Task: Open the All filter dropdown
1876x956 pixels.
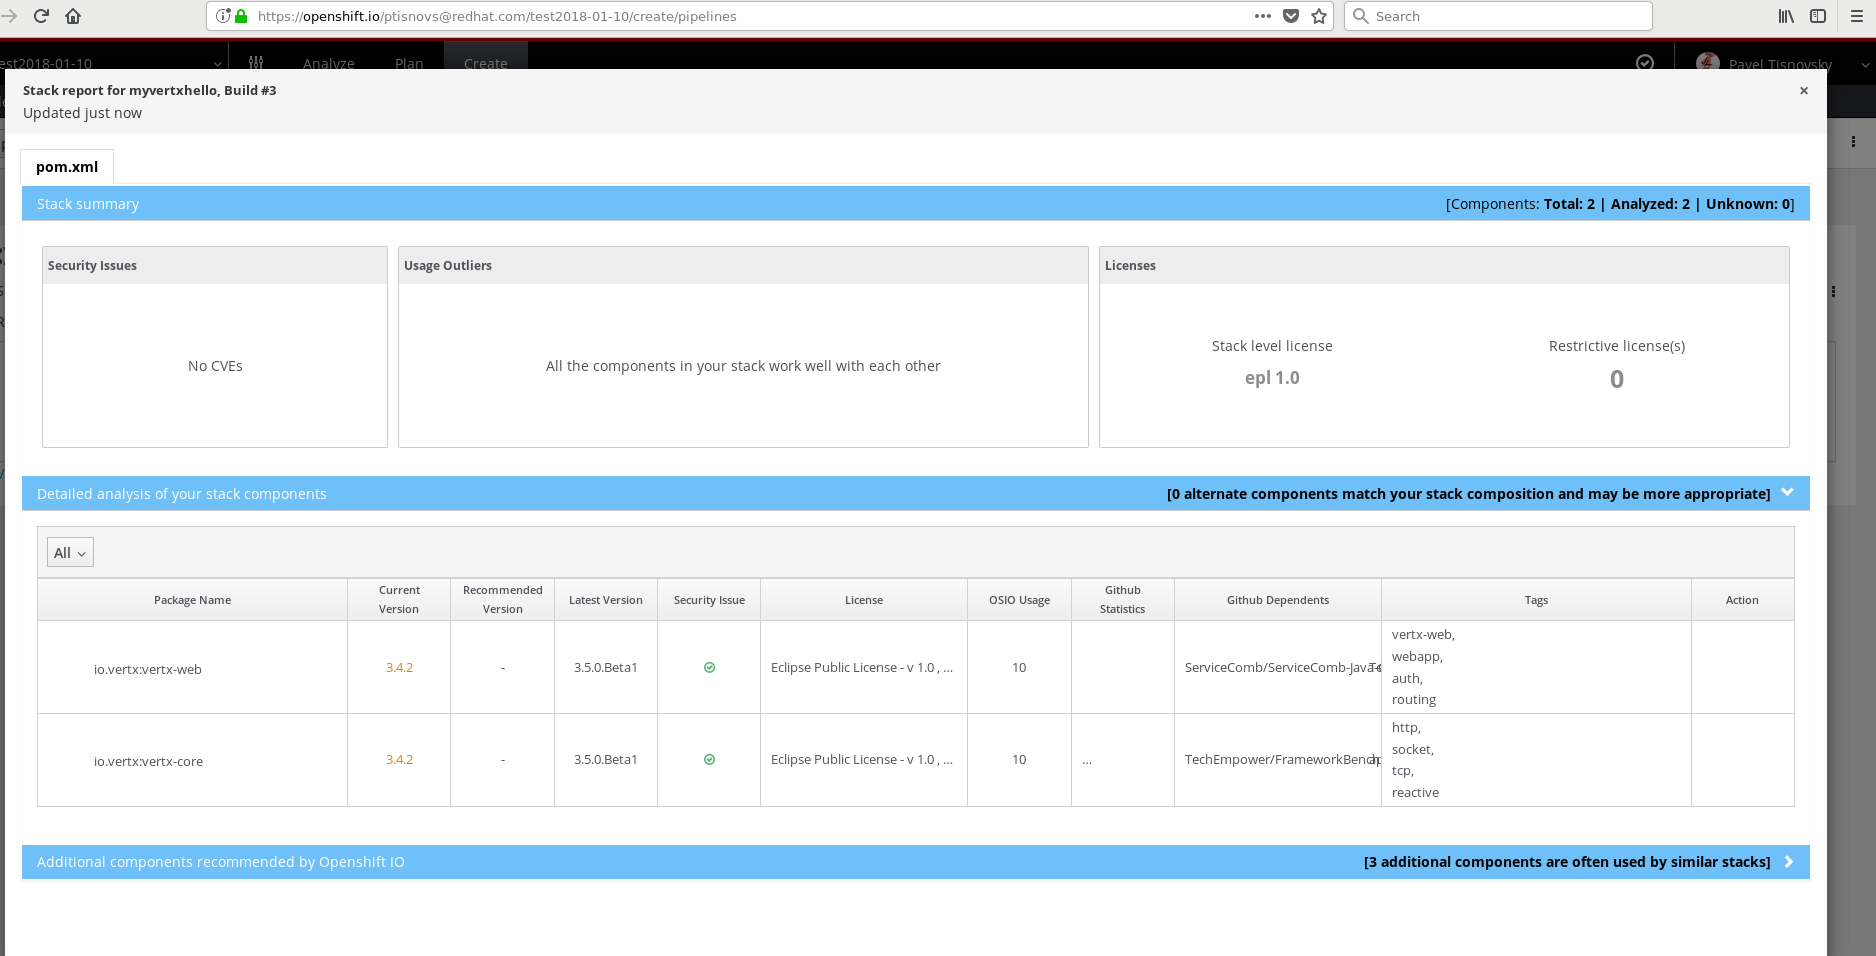Action: pyautogui.click(x=69, y=551)
